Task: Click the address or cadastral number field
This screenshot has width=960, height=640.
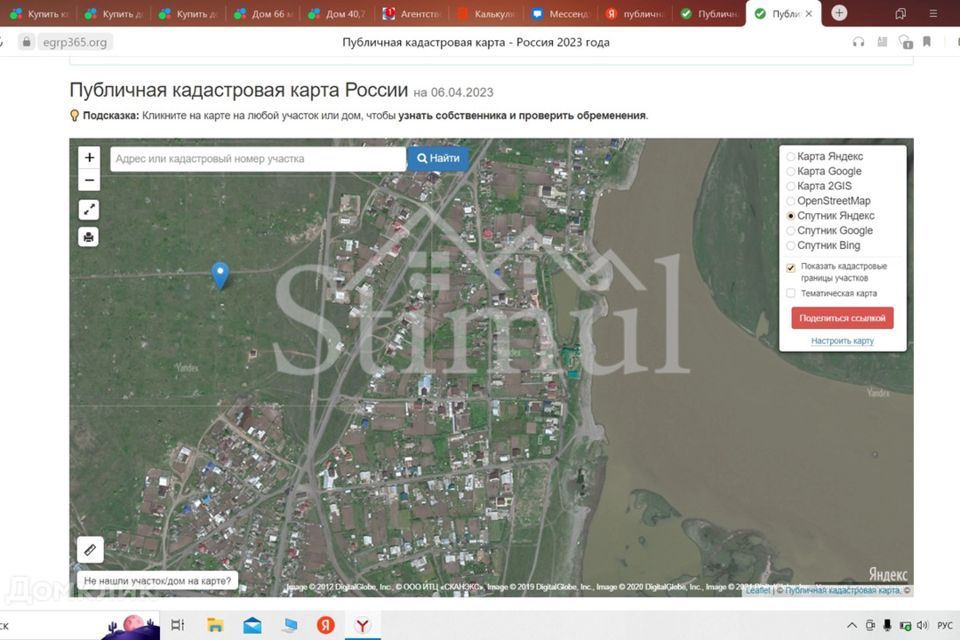Action: [x=257, y=159]
